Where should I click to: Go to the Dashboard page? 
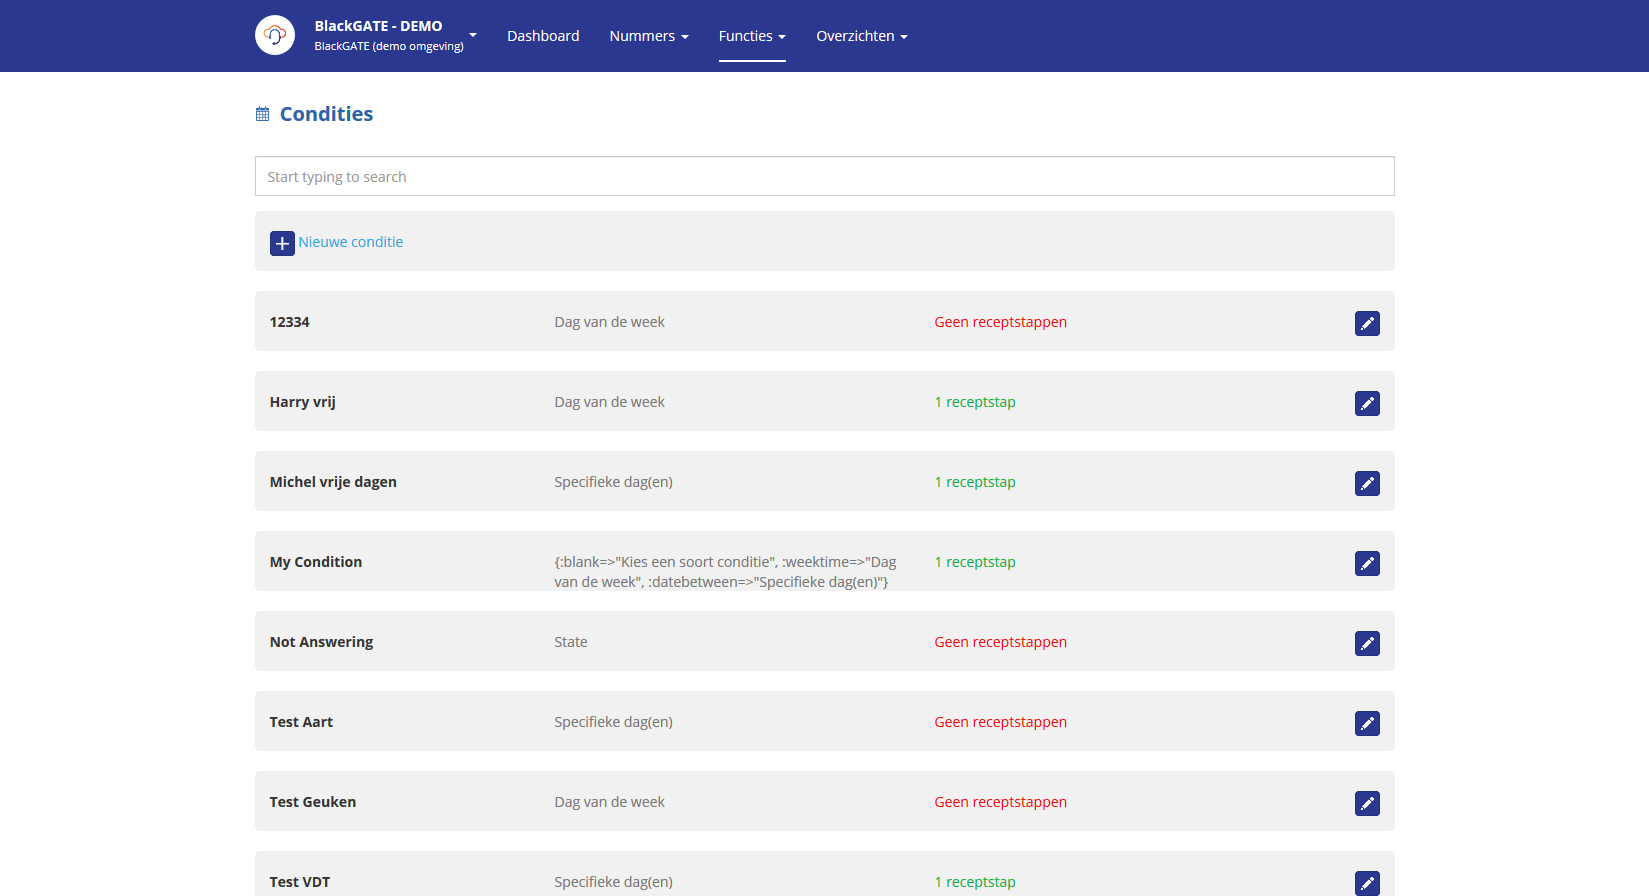543,36
